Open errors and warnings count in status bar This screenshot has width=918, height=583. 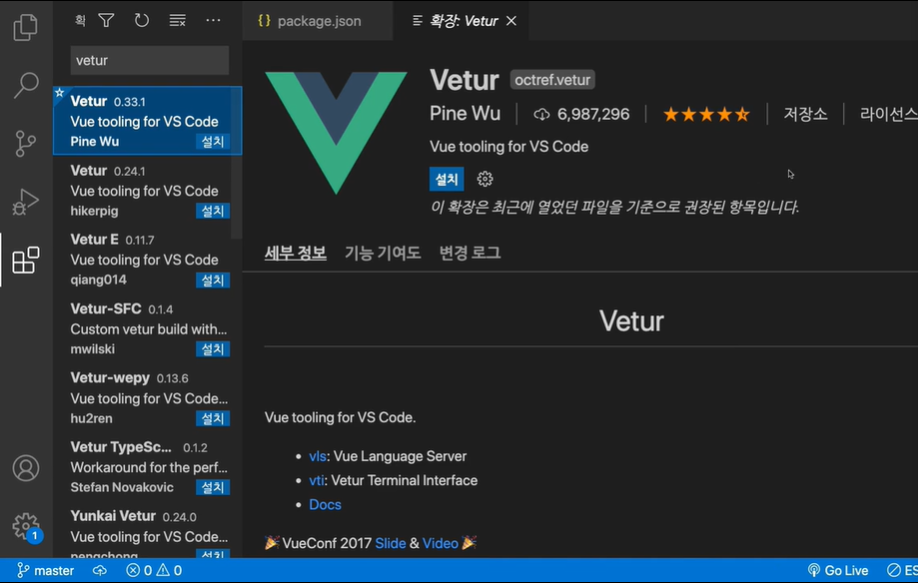tap(154, 571)
